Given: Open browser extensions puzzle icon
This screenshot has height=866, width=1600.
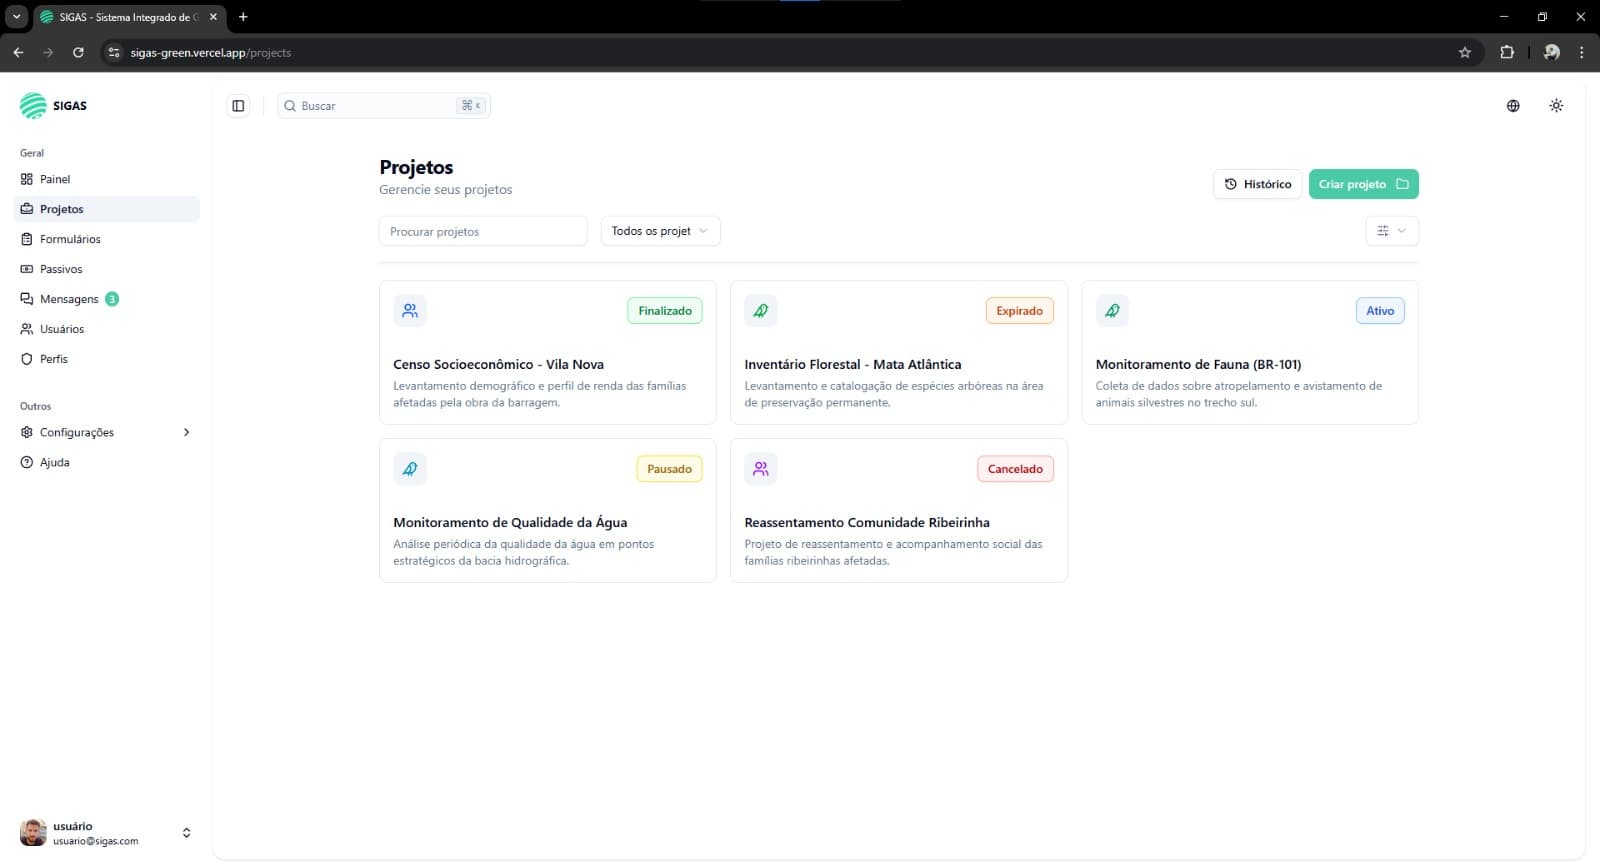Looking at the screenshot, I should [1507, 53].
